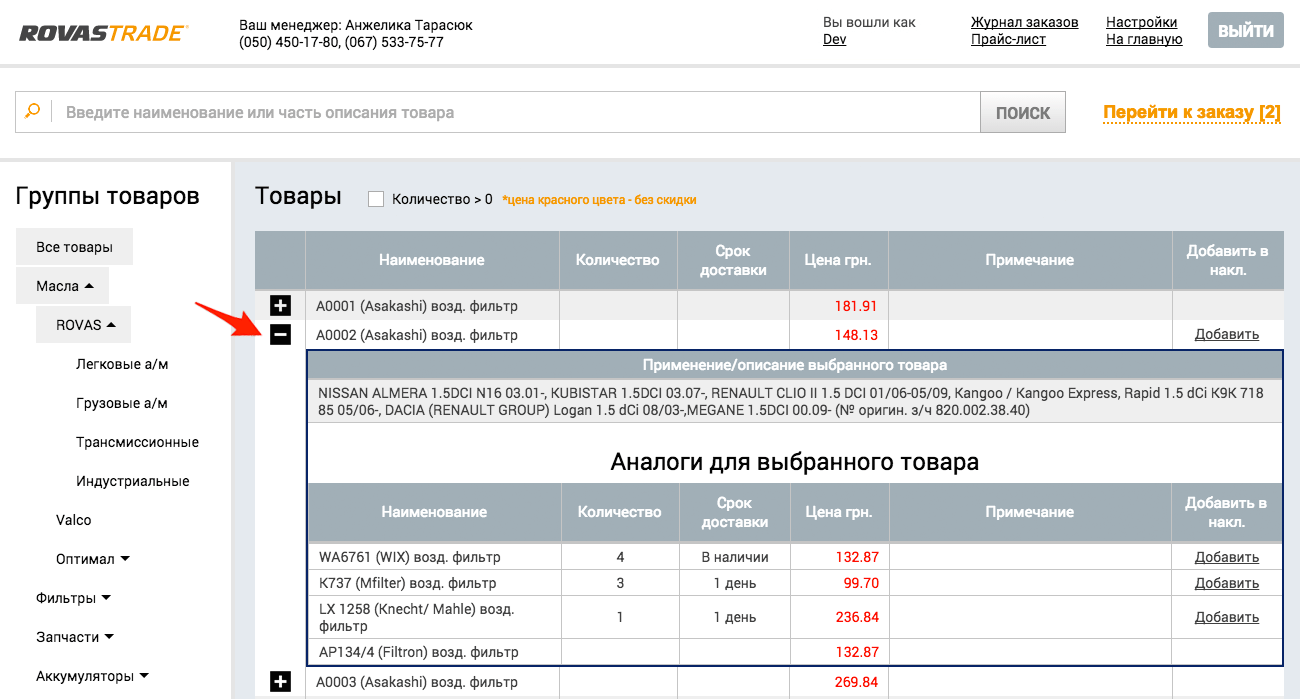The image size is (1300, 699).
Task: Click Добавить for A0002 Asakashi filter
Action: [x=1227, y=335]
